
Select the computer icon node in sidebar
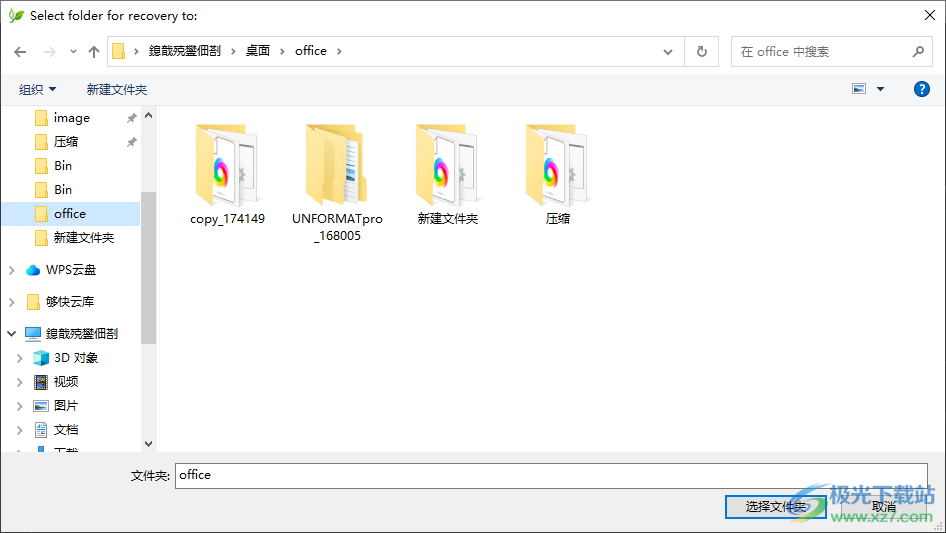33,333
